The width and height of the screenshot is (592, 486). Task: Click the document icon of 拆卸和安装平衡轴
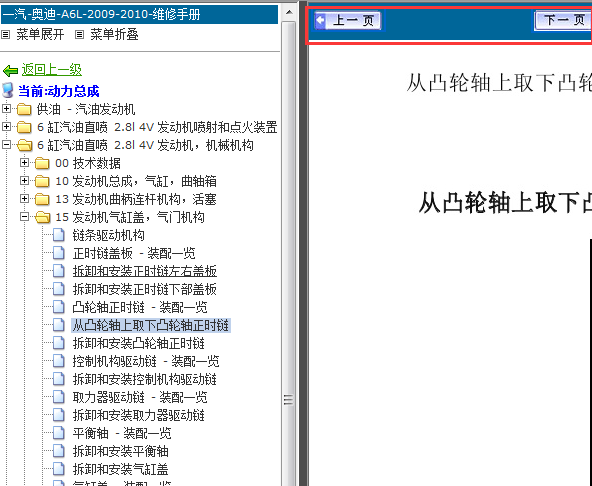pos(59,451)
